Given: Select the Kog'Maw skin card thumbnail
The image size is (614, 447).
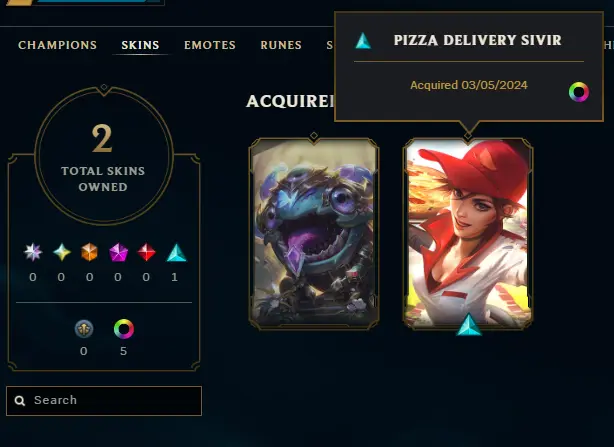Looking at the screenshot, I should click(314, 233).
